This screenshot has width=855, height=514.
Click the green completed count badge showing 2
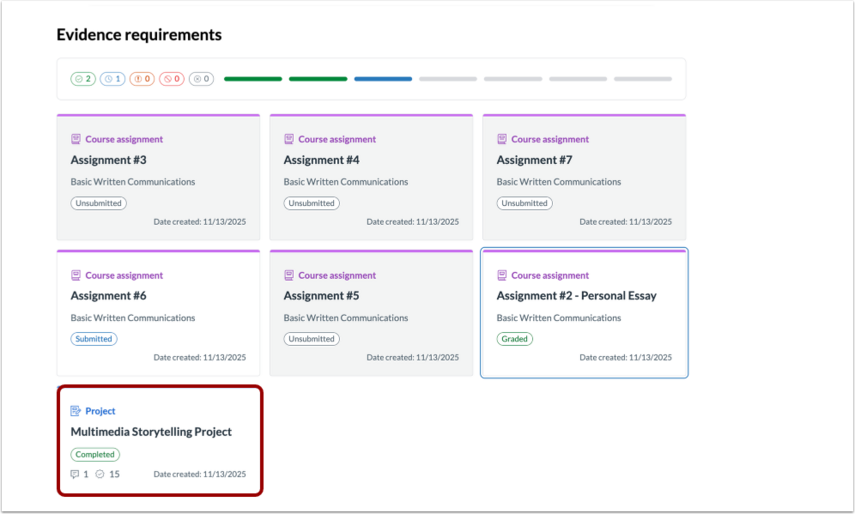(x=83, y=79)
